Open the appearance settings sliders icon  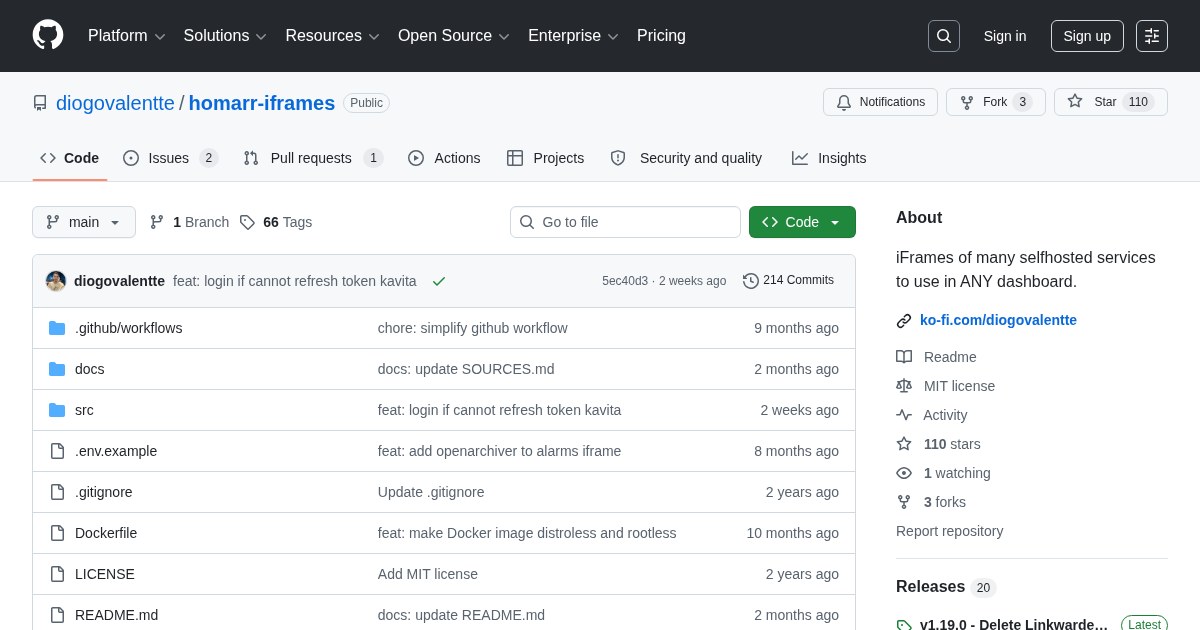click(x=1152, y=36)
